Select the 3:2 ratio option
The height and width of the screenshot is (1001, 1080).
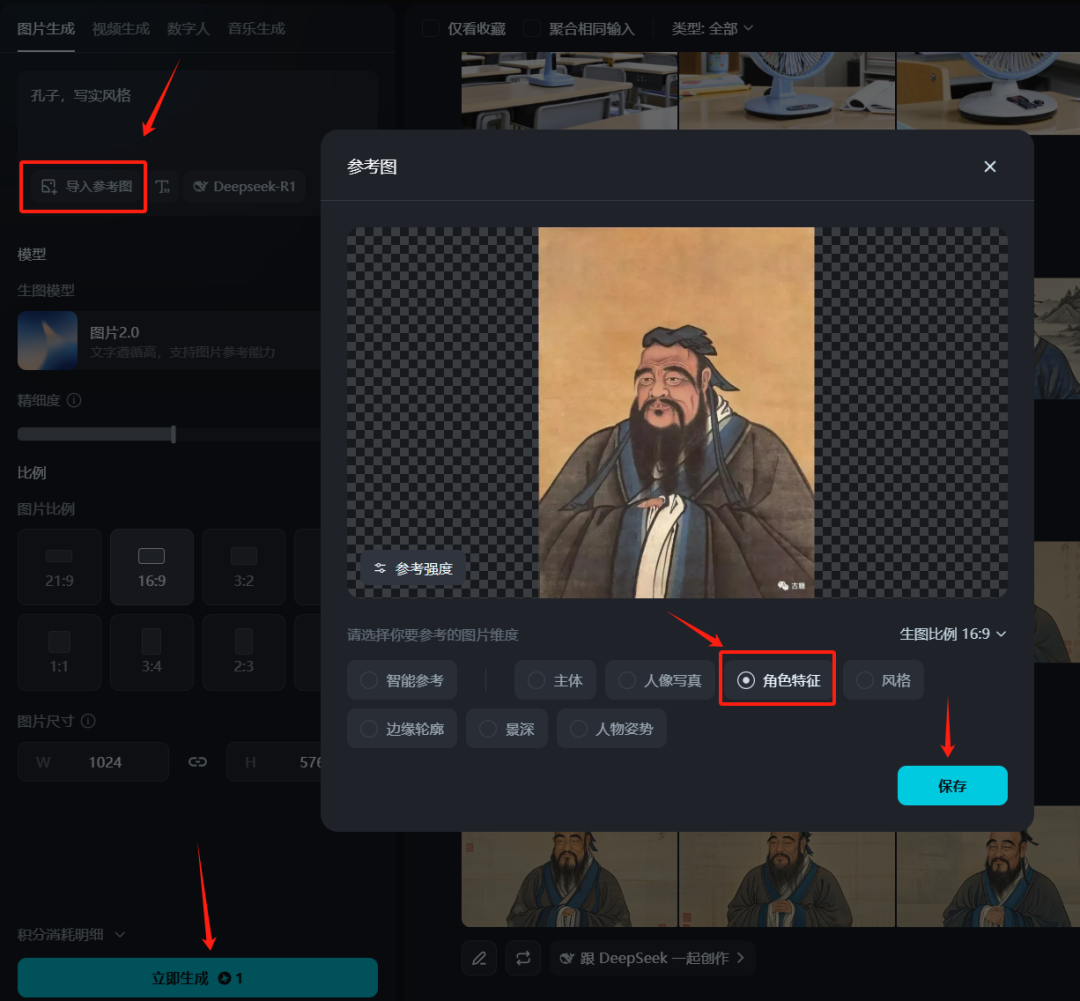pyautogui.click(x=244, y=567)
